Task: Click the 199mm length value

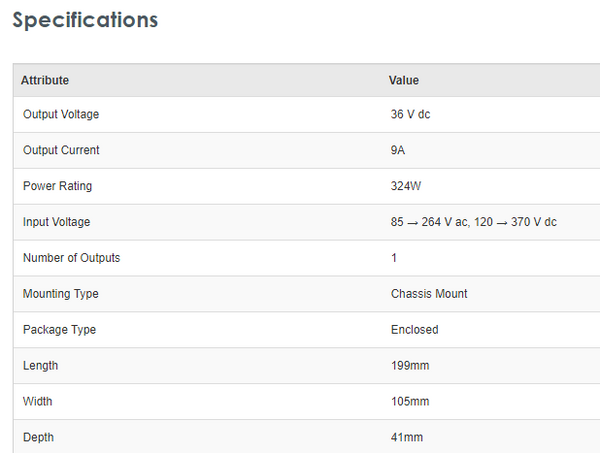Action: pyautogui.click(x=410, y=366)
